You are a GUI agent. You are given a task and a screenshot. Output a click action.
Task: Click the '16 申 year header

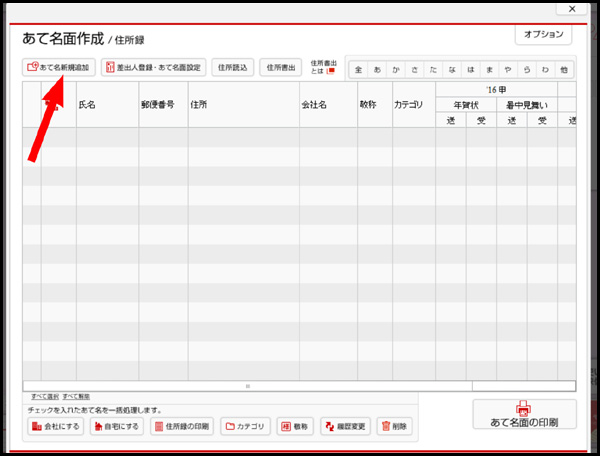pyautogui.click(x=496, y=90)
